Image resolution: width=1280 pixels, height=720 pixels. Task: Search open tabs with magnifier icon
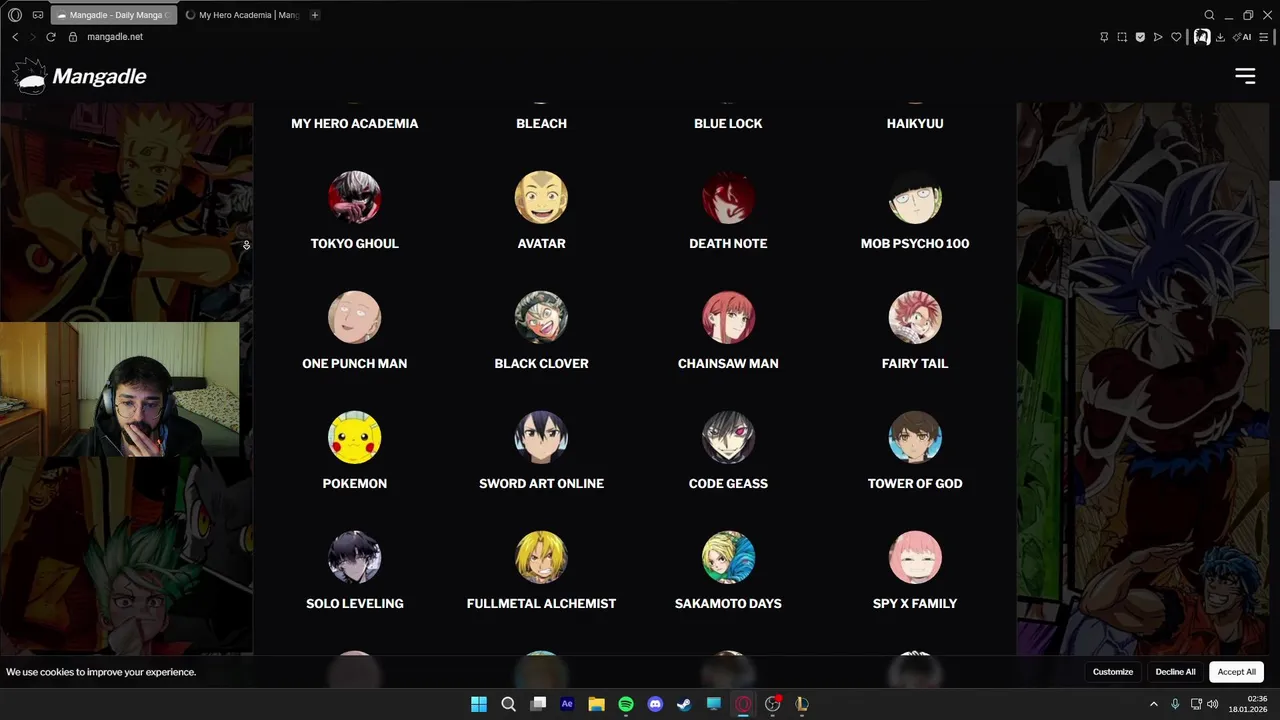click(x=1209, y=15)
